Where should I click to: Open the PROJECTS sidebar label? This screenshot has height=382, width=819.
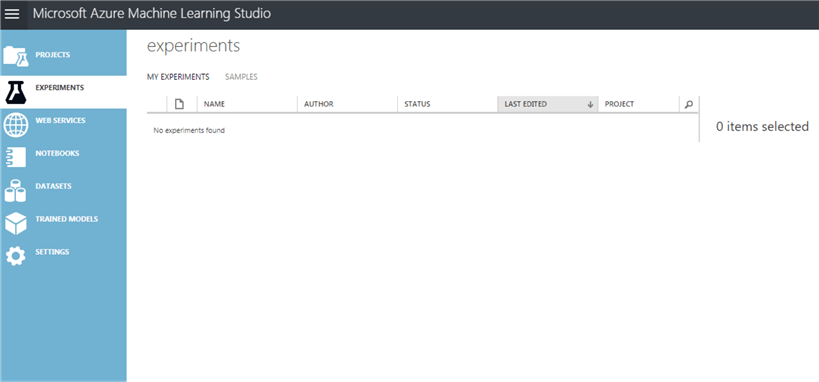point(53,55)
